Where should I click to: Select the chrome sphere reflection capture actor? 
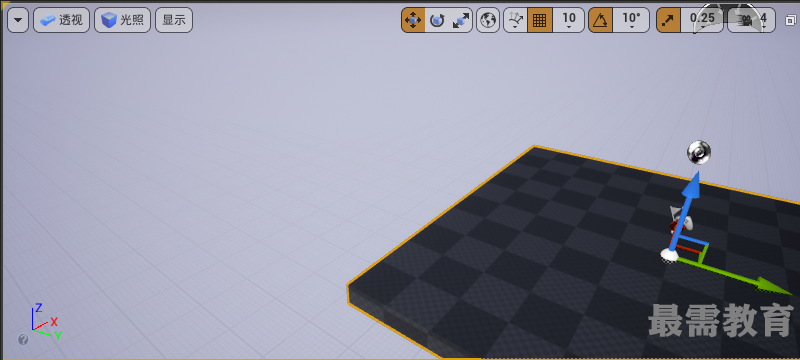pyautogui.click(x=698, y=152)
